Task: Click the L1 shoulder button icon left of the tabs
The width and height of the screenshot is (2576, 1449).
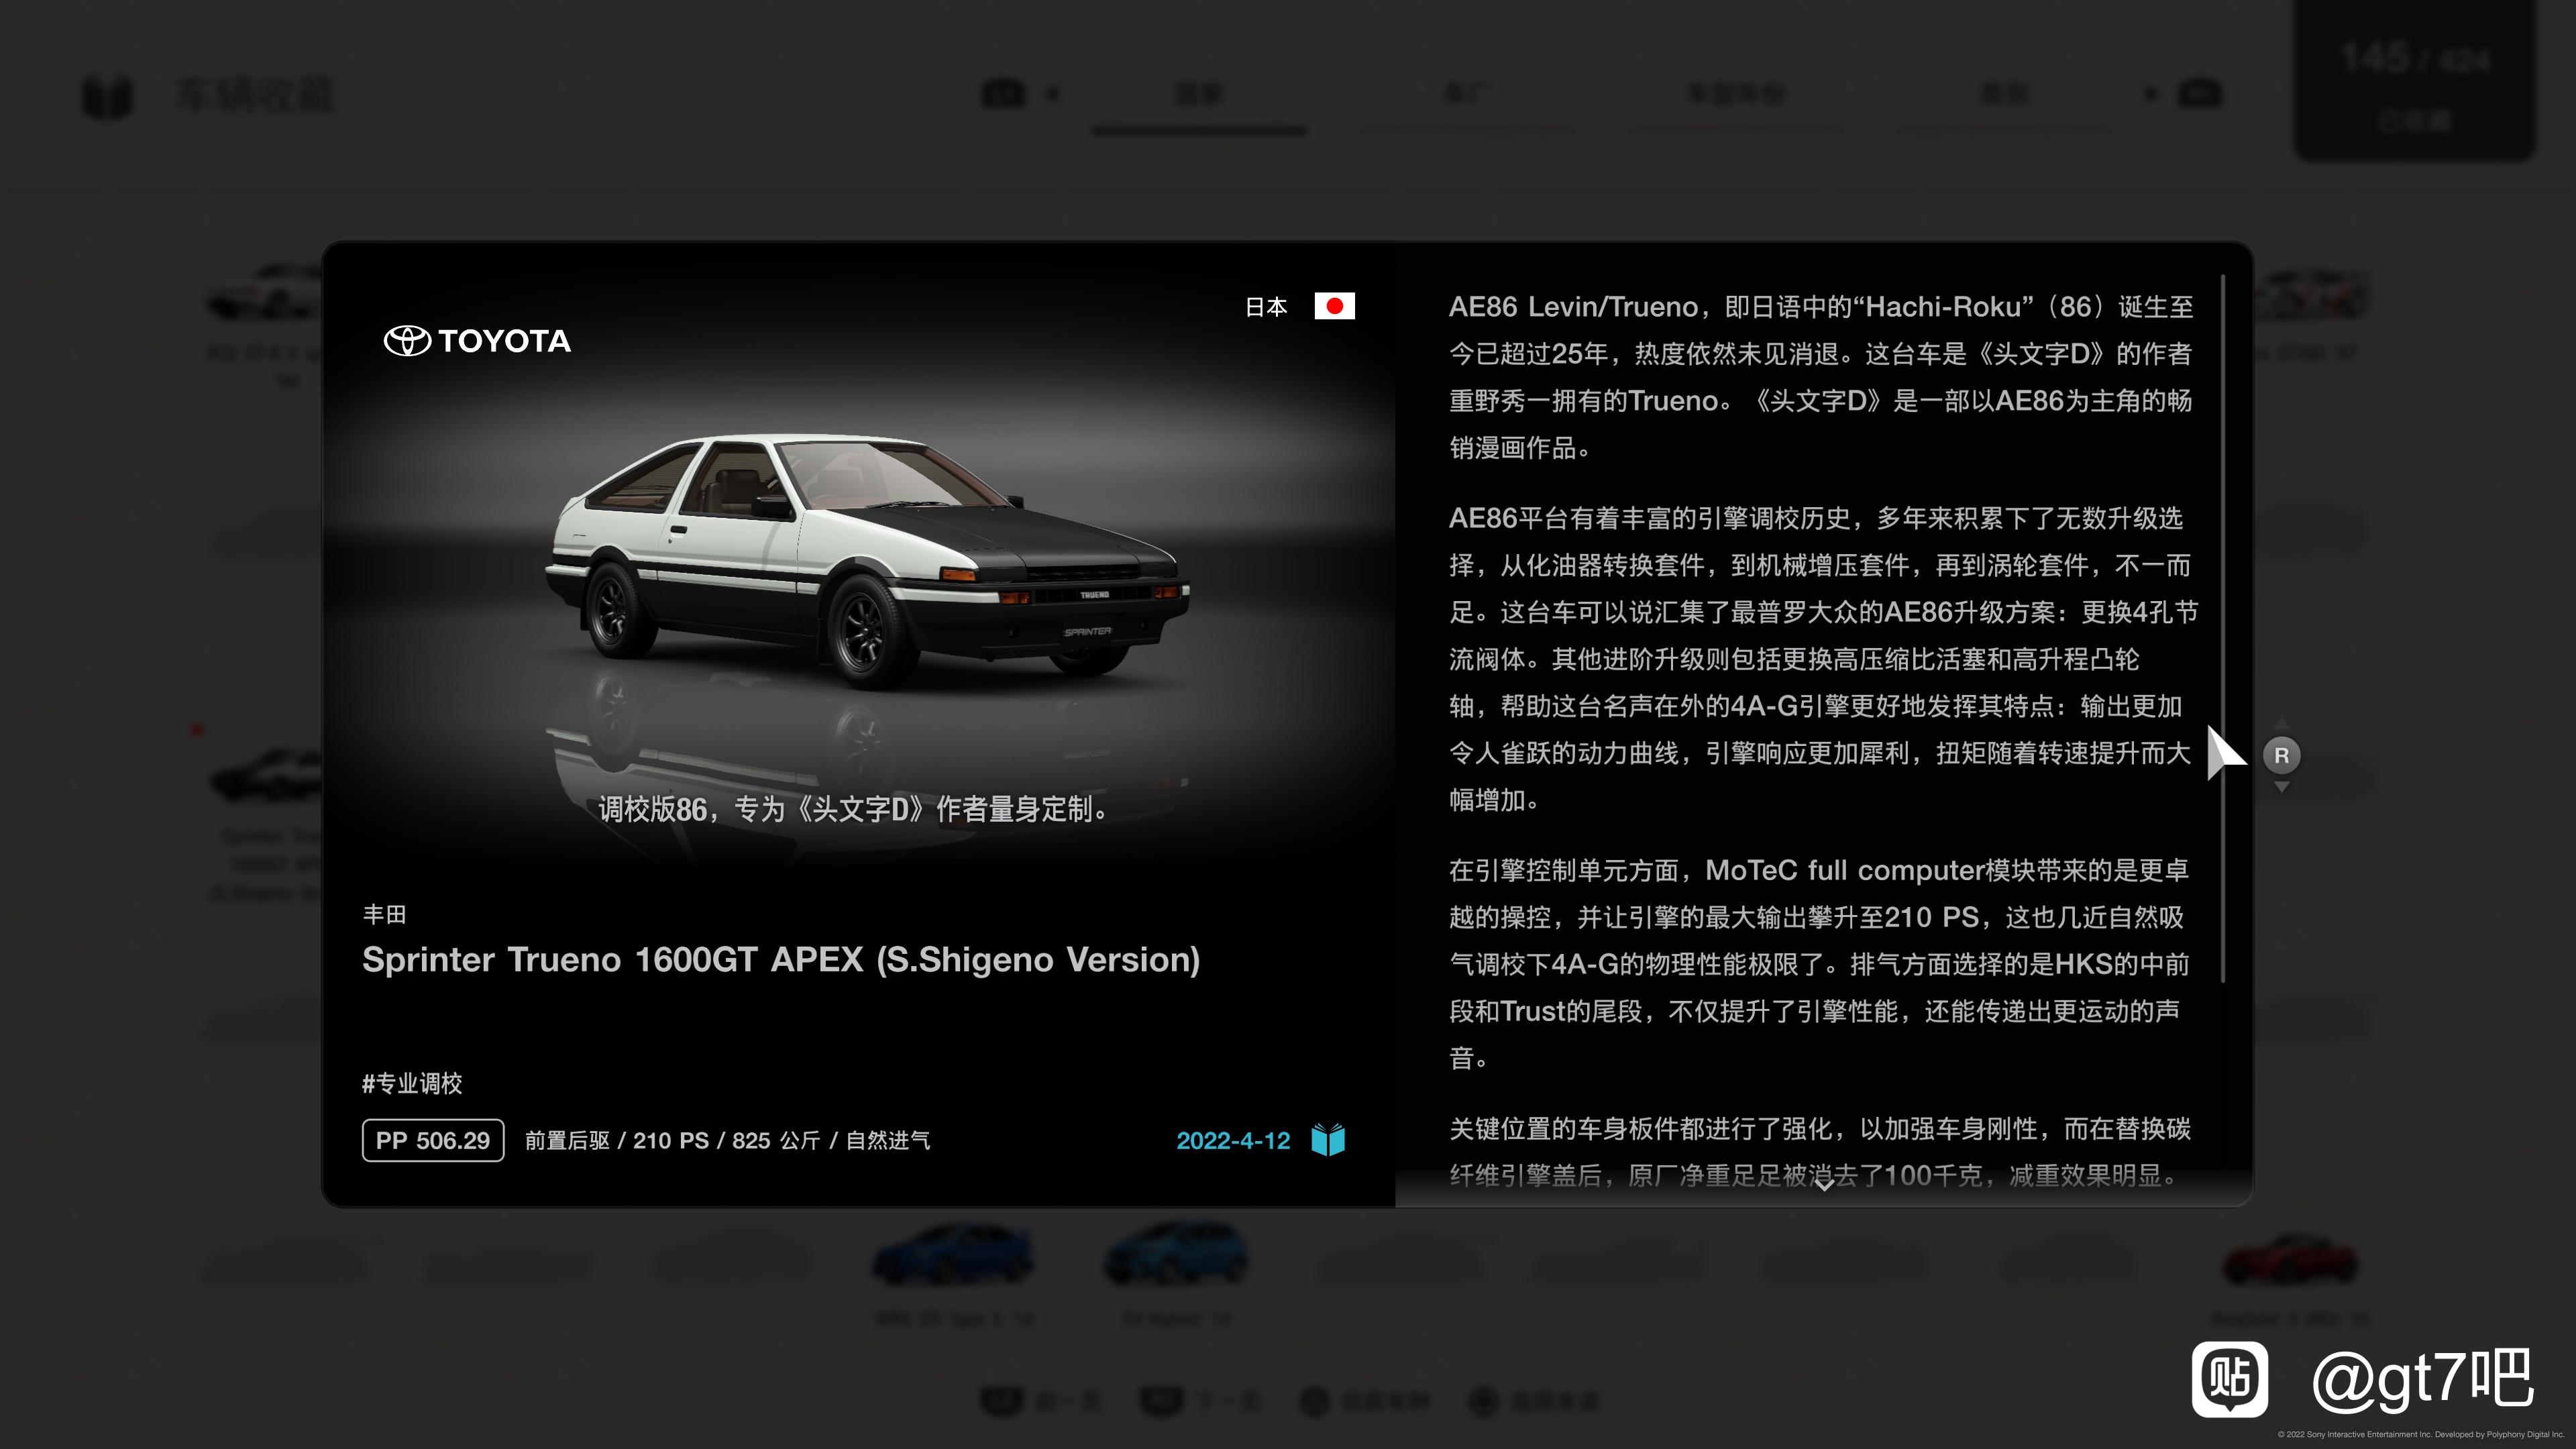Action: [1003, 94]
